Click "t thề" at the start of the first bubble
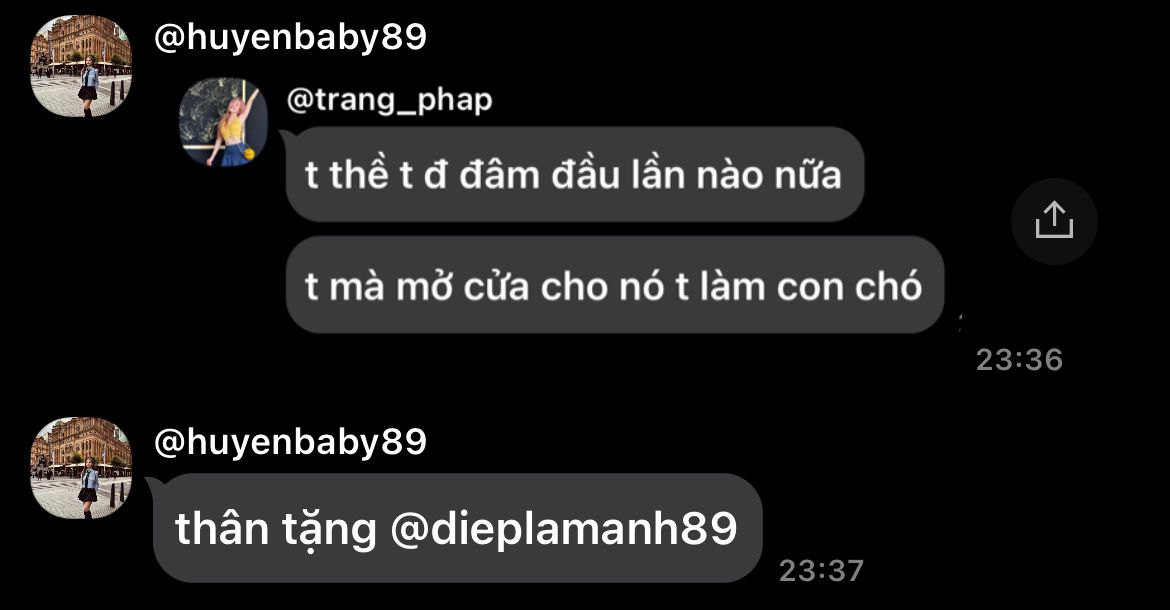Screen dimensions: 1170x610 click(x=347, y=175)
